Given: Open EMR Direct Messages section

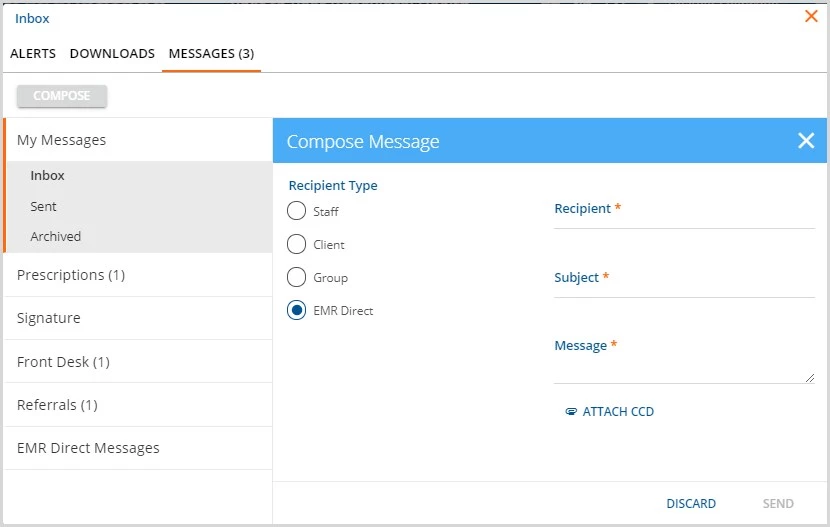Looking at the screenshot, I should tap(138, 448).
